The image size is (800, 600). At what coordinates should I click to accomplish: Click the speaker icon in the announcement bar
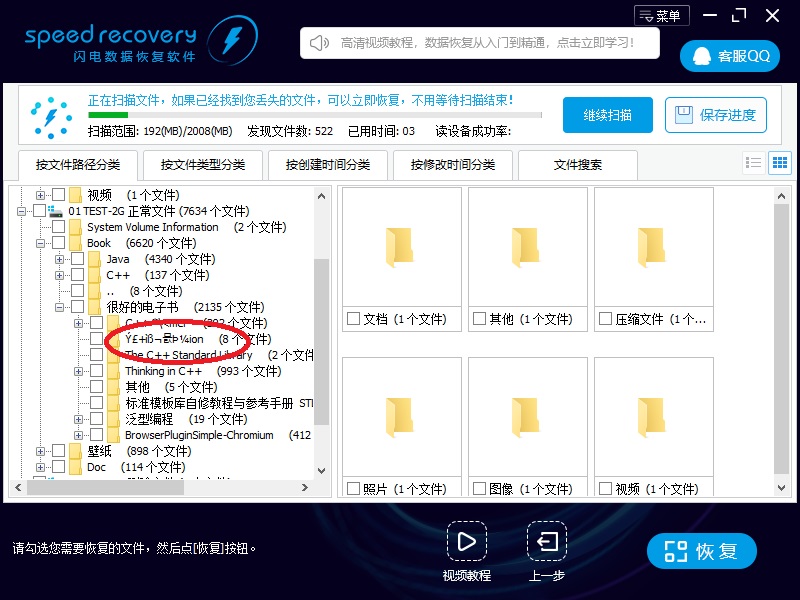[x=320, y=43]
